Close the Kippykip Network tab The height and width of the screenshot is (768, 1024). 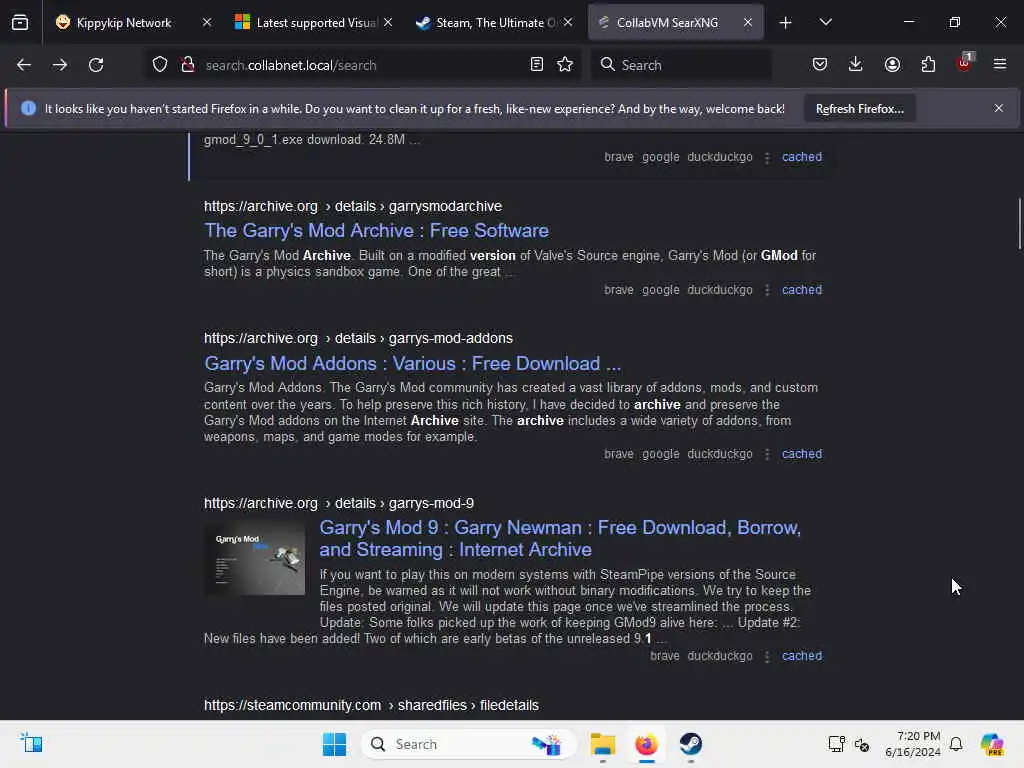(x=207, y=22)
